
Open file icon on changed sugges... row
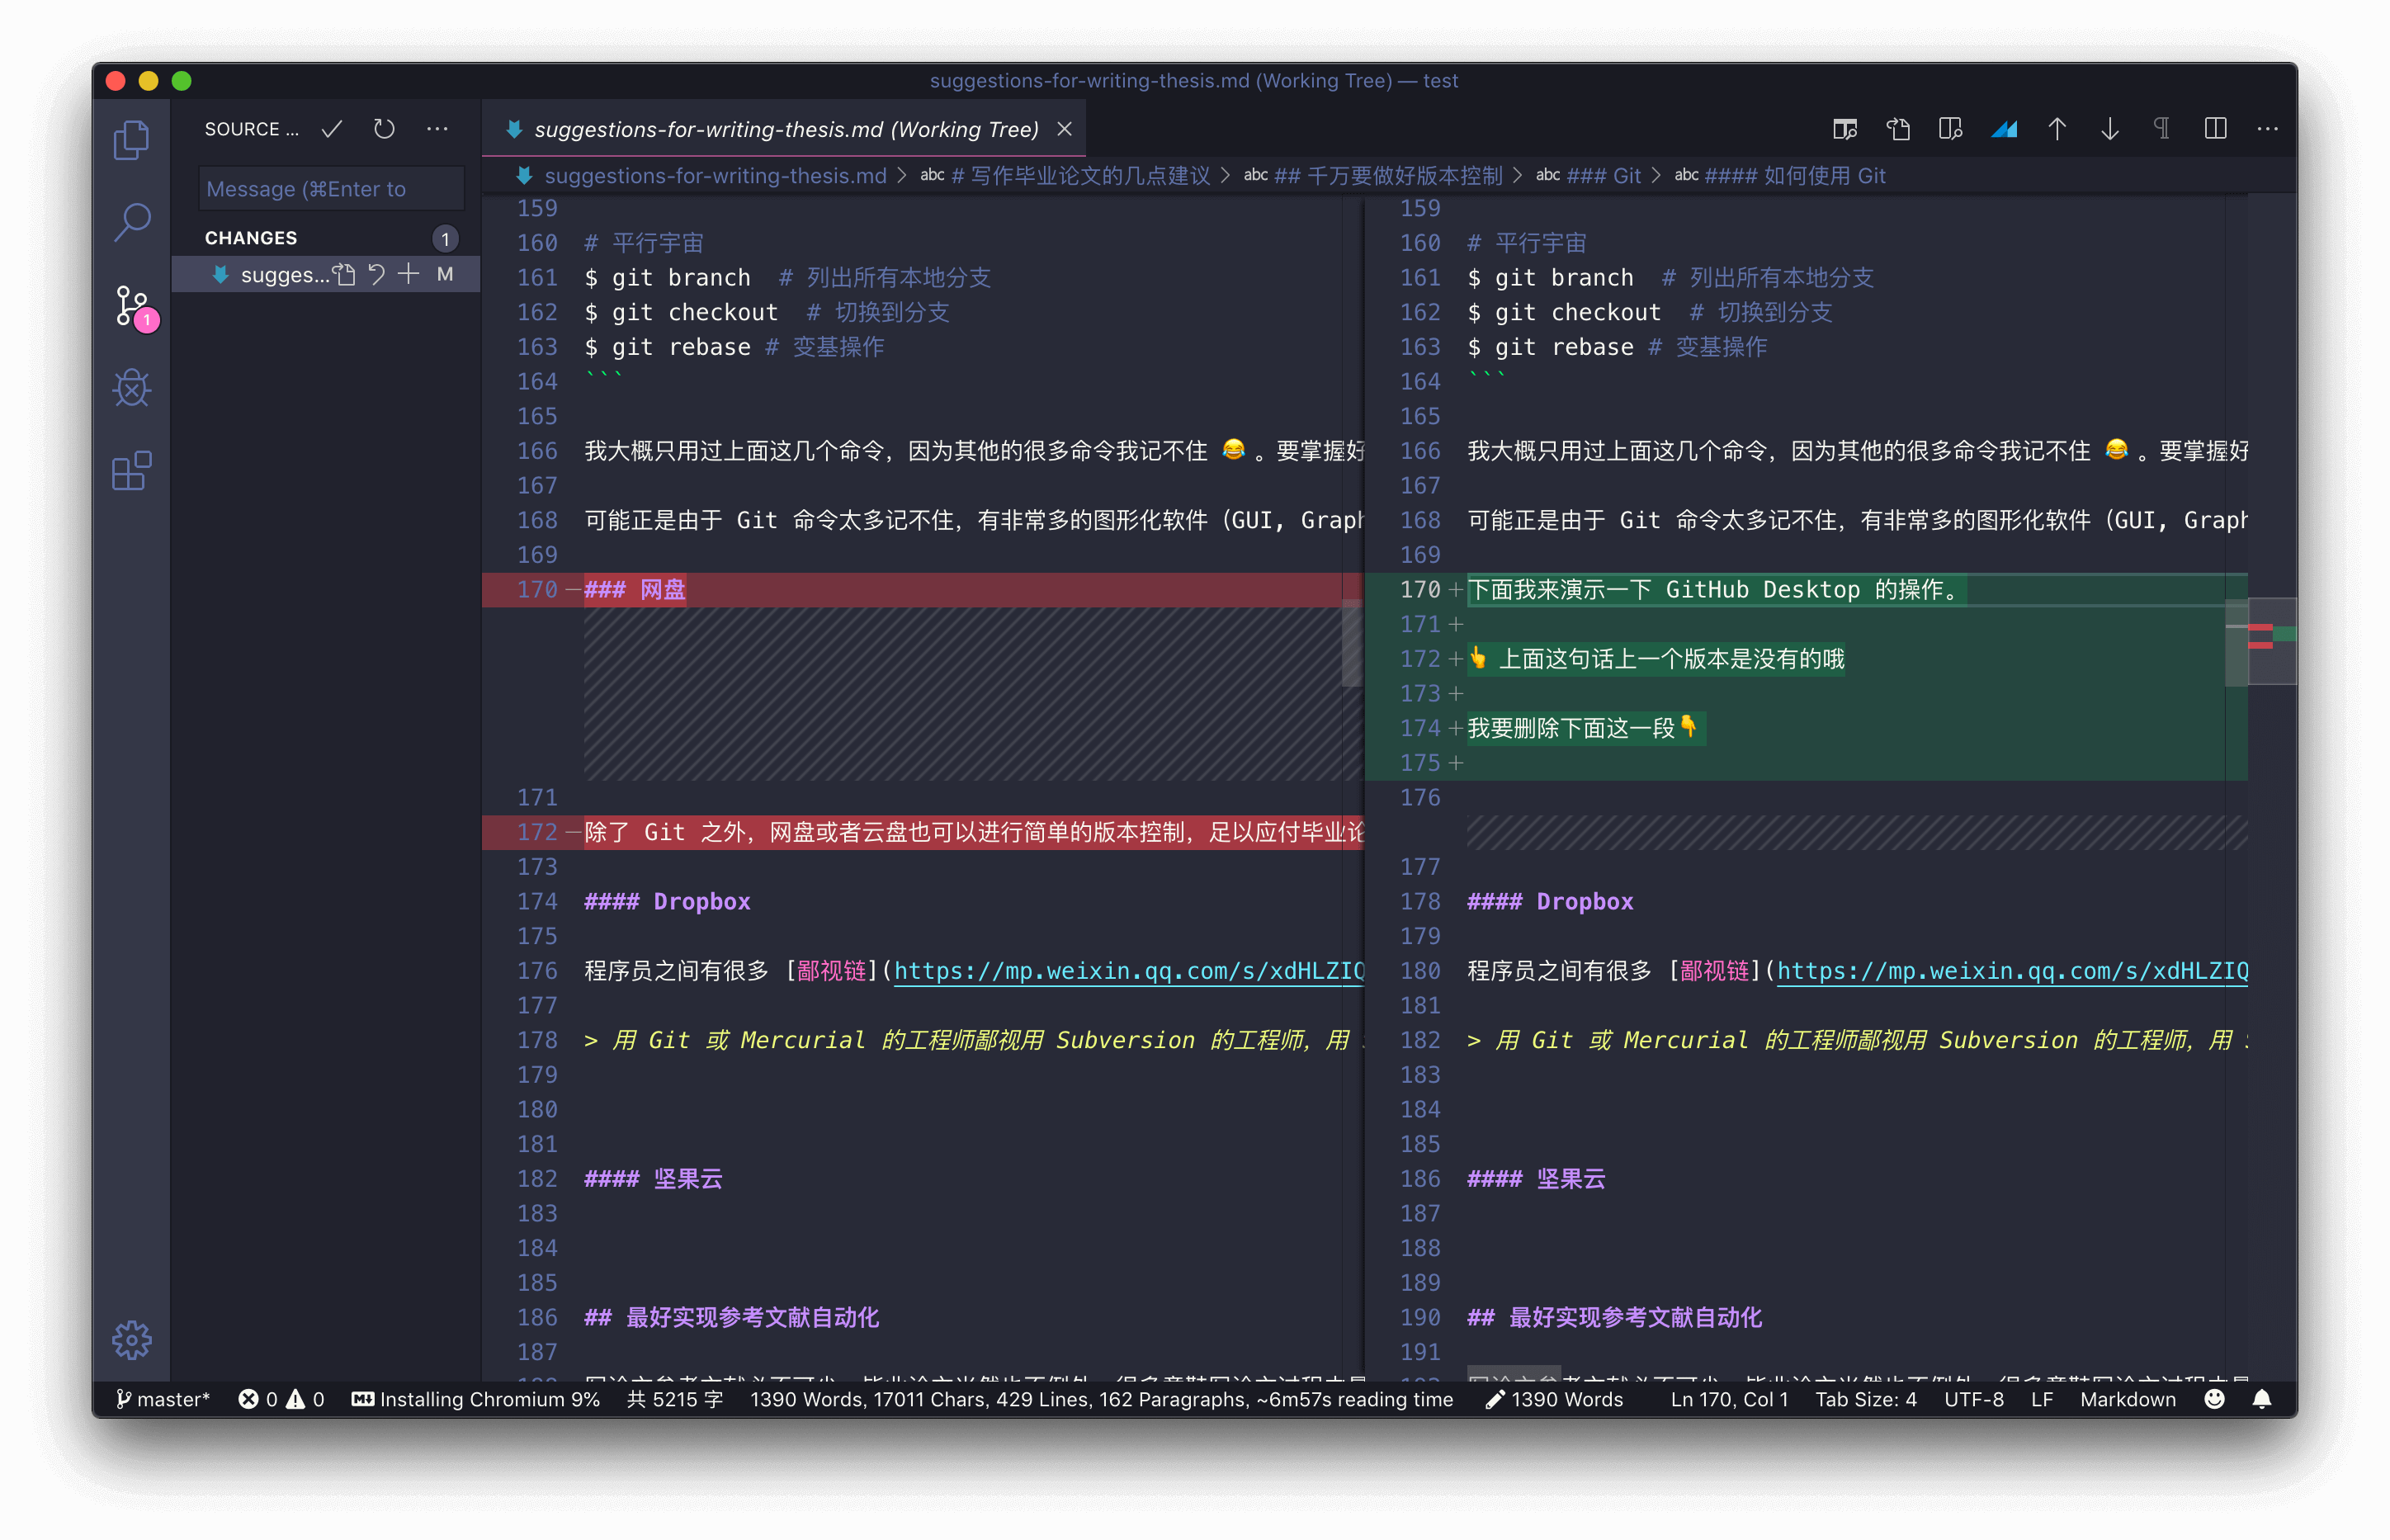345,274
